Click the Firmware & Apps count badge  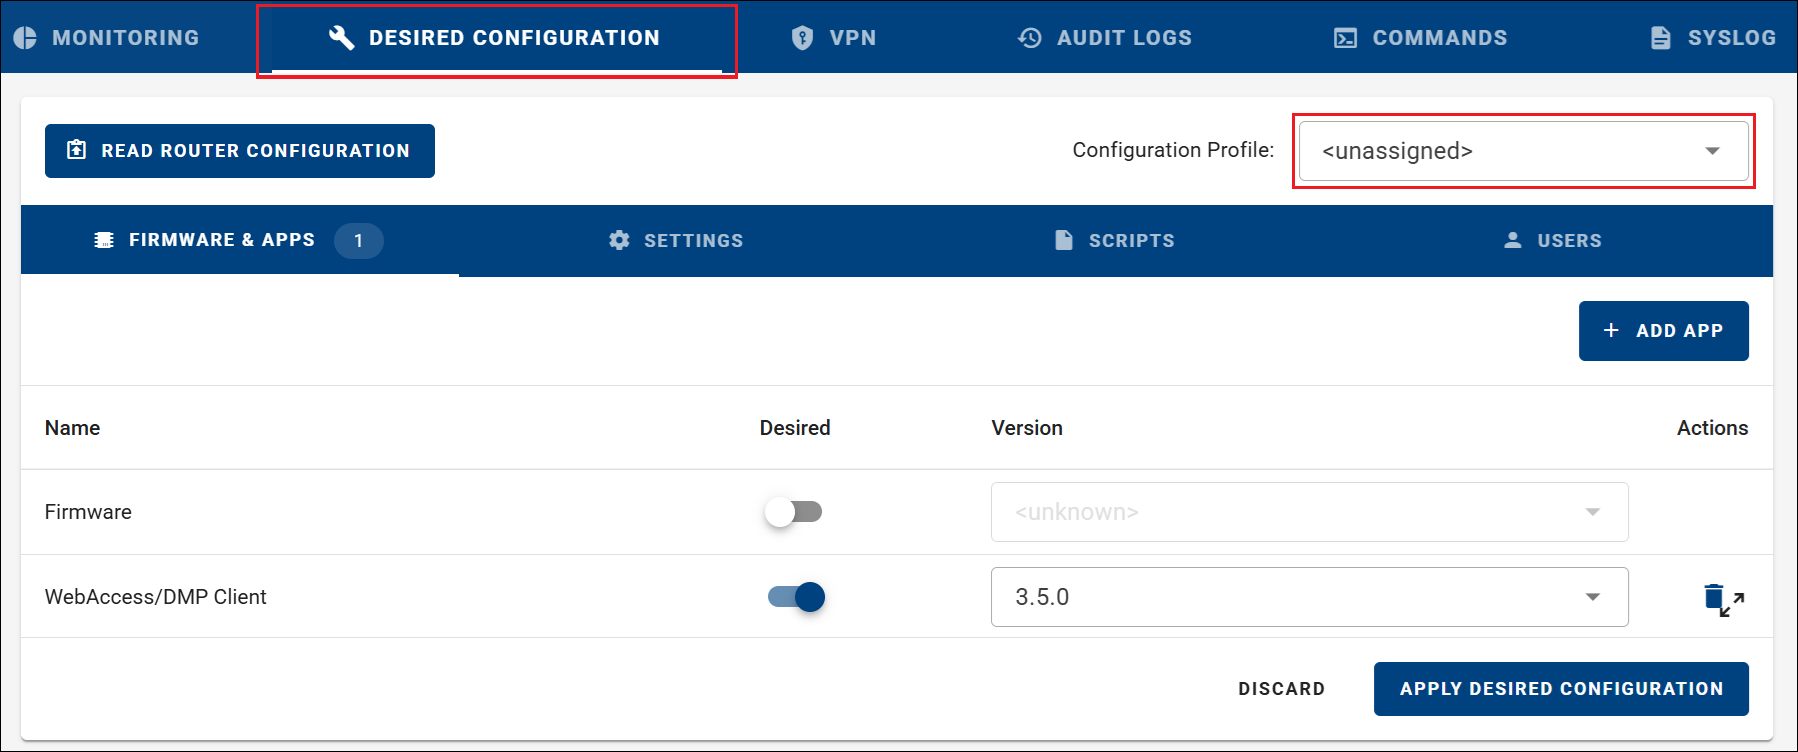359,241
